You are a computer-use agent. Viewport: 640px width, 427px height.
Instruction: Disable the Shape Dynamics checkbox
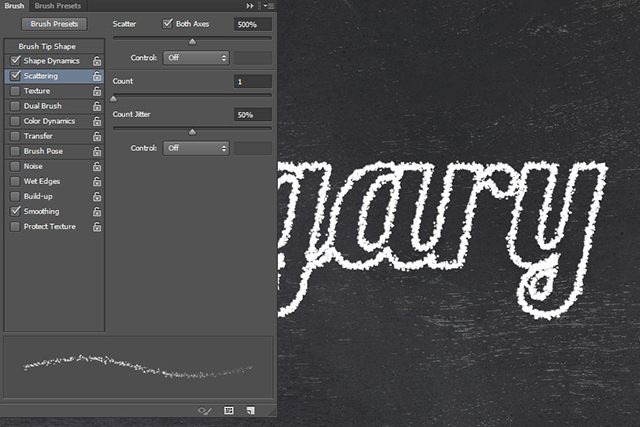[16, 61]
